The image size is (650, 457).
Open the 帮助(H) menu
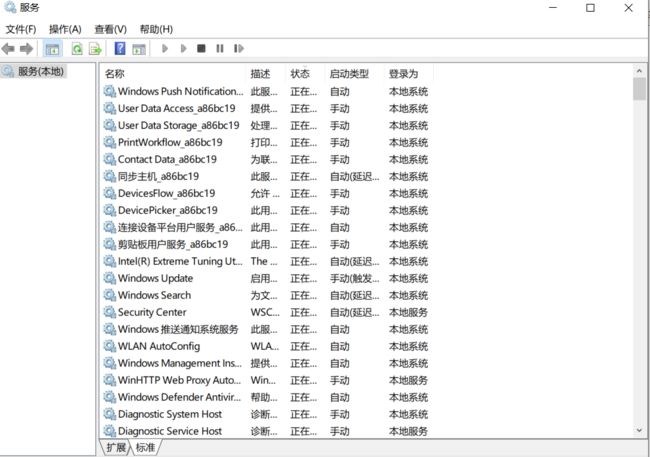click(x=156, y=29)
